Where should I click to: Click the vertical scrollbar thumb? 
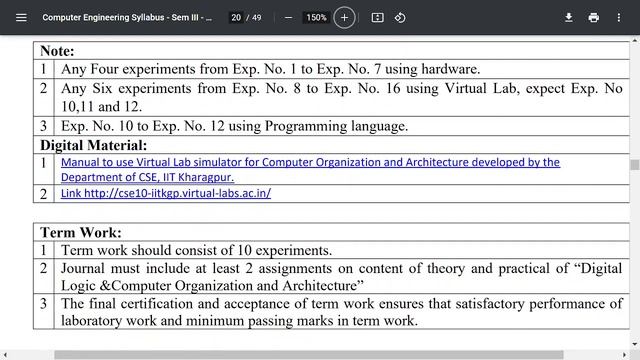[634, 164]
